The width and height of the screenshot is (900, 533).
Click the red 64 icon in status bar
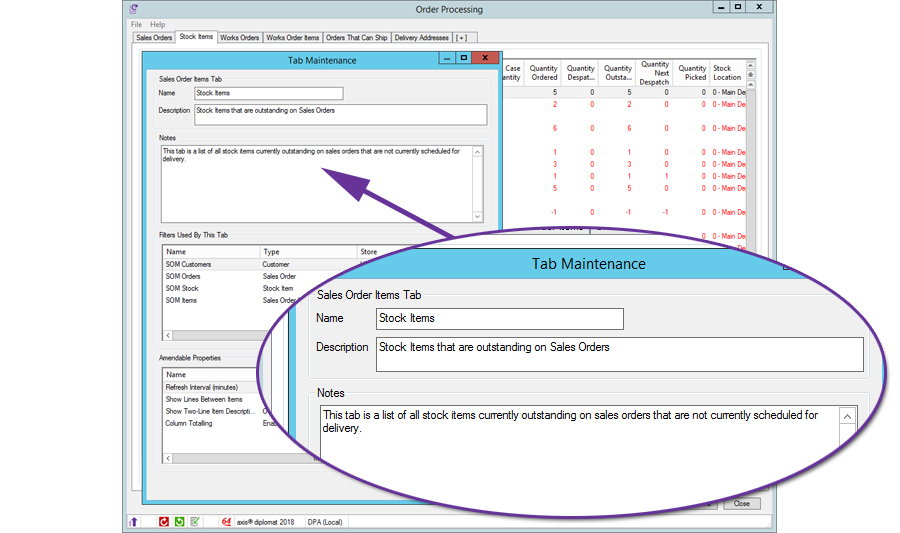226,522
